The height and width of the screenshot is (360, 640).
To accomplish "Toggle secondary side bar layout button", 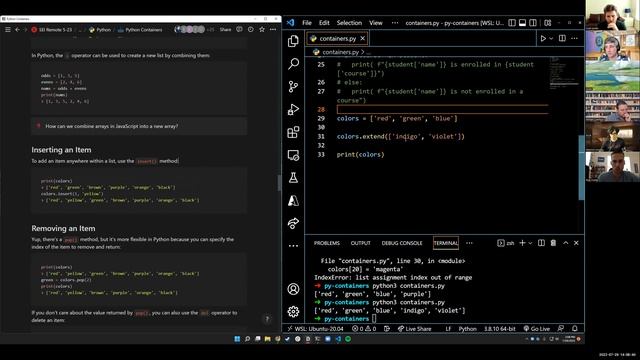I will coord(533,23).
